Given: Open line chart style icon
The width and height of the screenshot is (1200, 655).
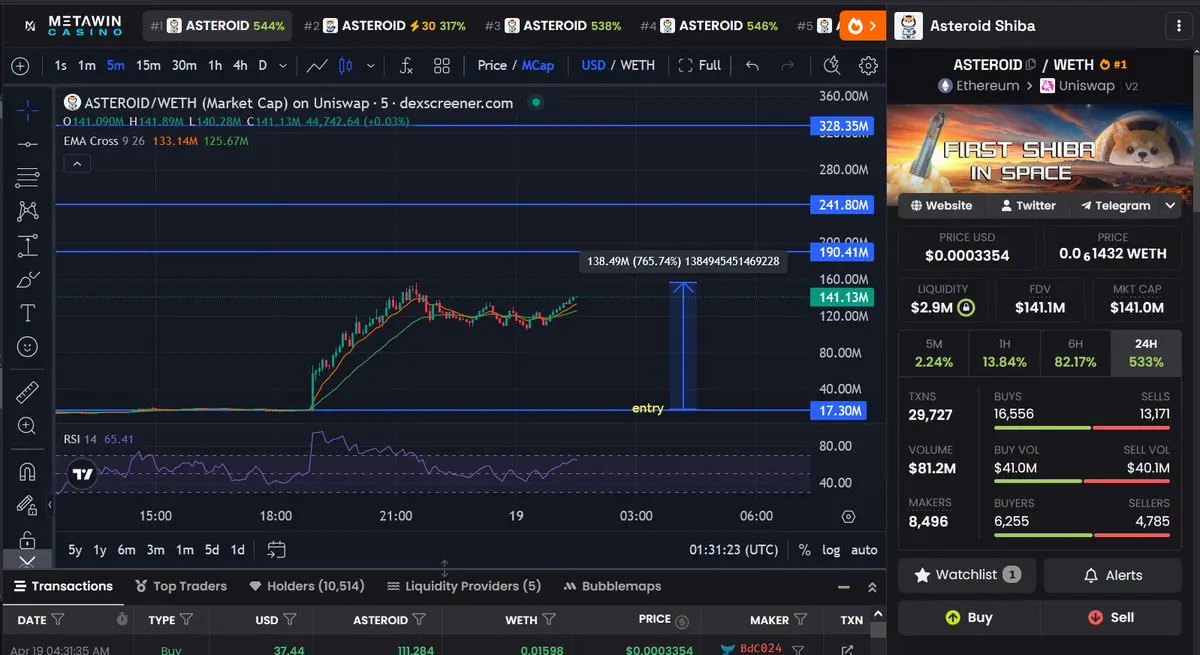Looking at the screenshot, I should point(317,66).
